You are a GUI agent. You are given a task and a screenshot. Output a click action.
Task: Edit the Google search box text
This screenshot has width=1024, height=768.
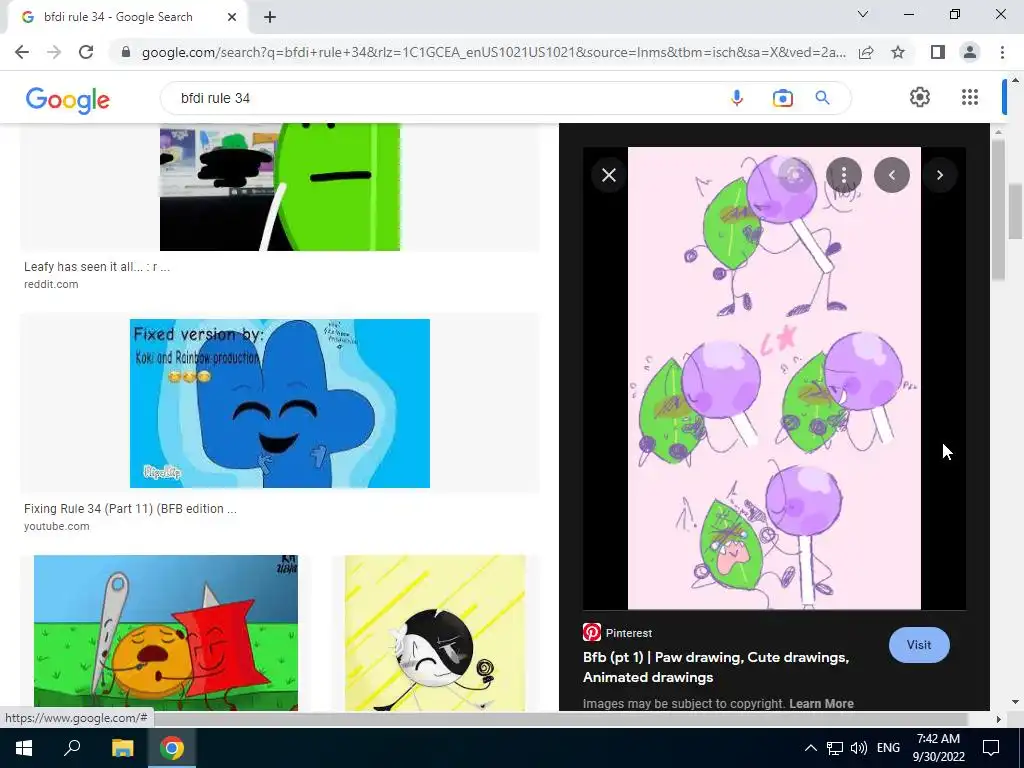click(x=444, y=98)
